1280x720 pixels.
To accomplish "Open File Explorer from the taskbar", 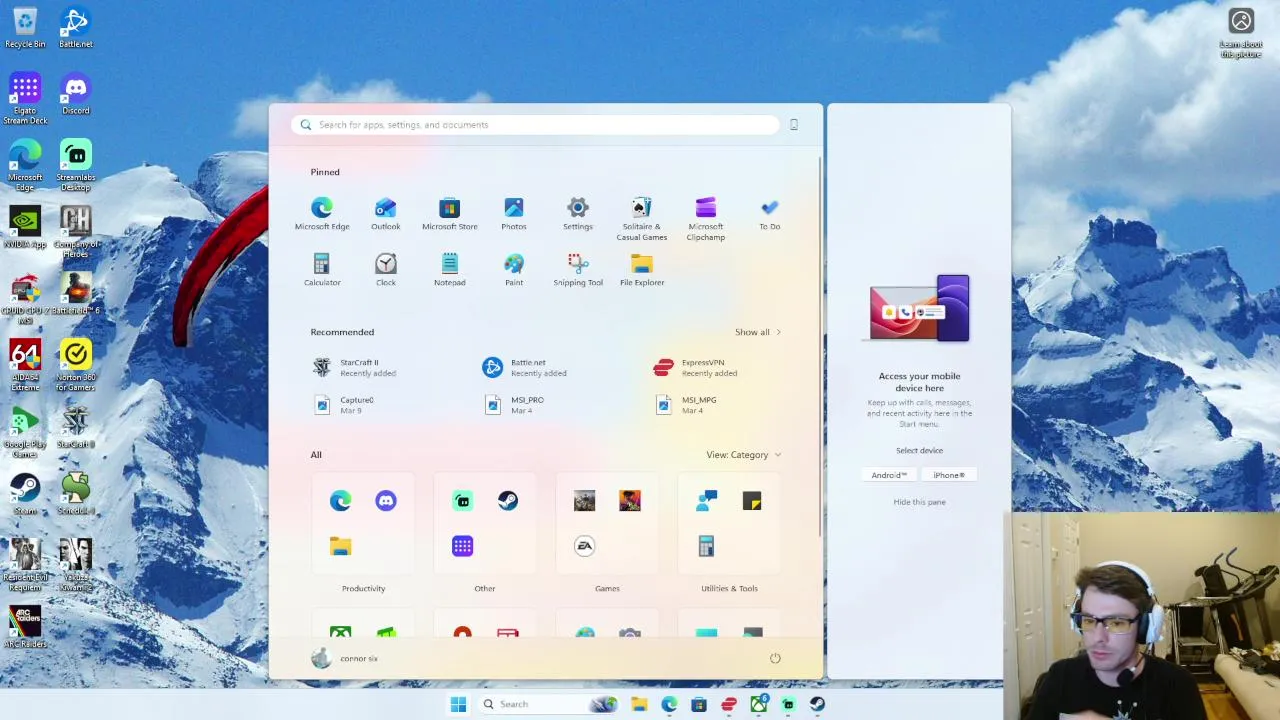I will tap(639, 704).
